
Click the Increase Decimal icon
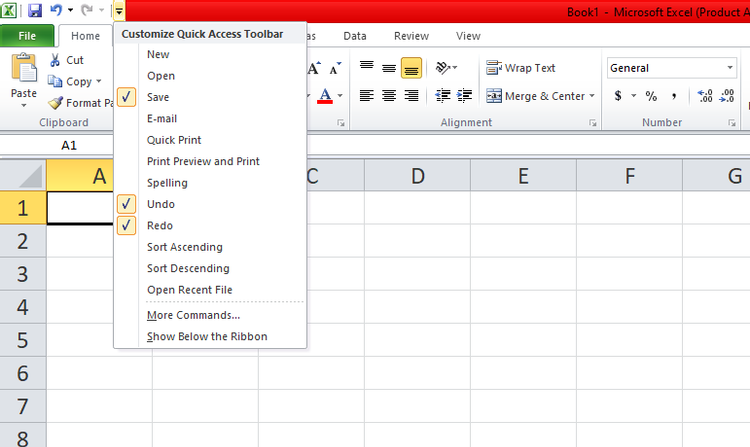pos(705,96)
